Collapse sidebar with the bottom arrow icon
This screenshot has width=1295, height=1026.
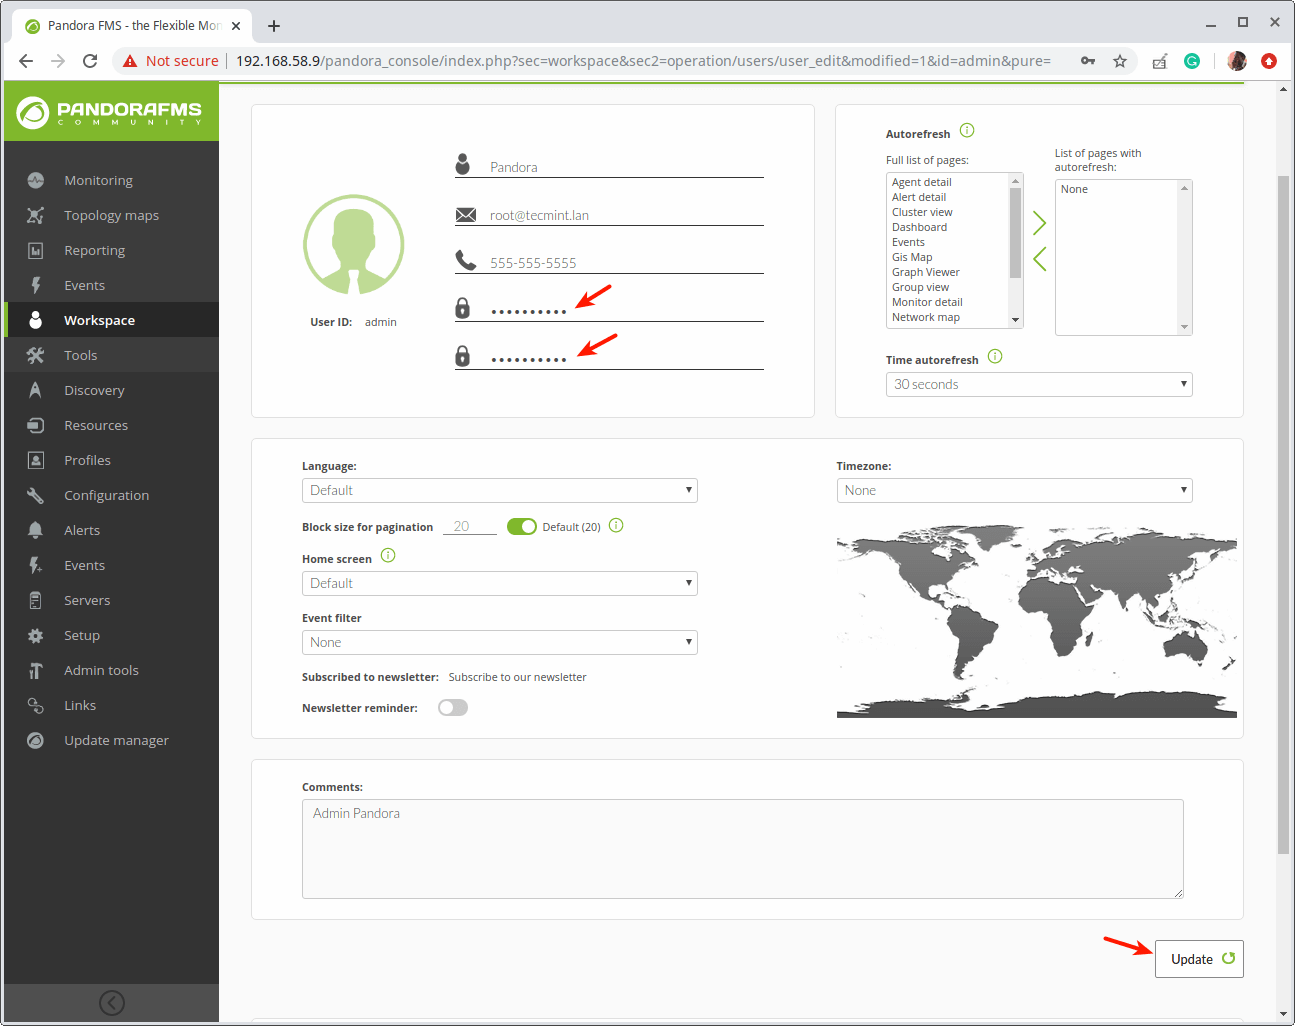[112, 1003]
